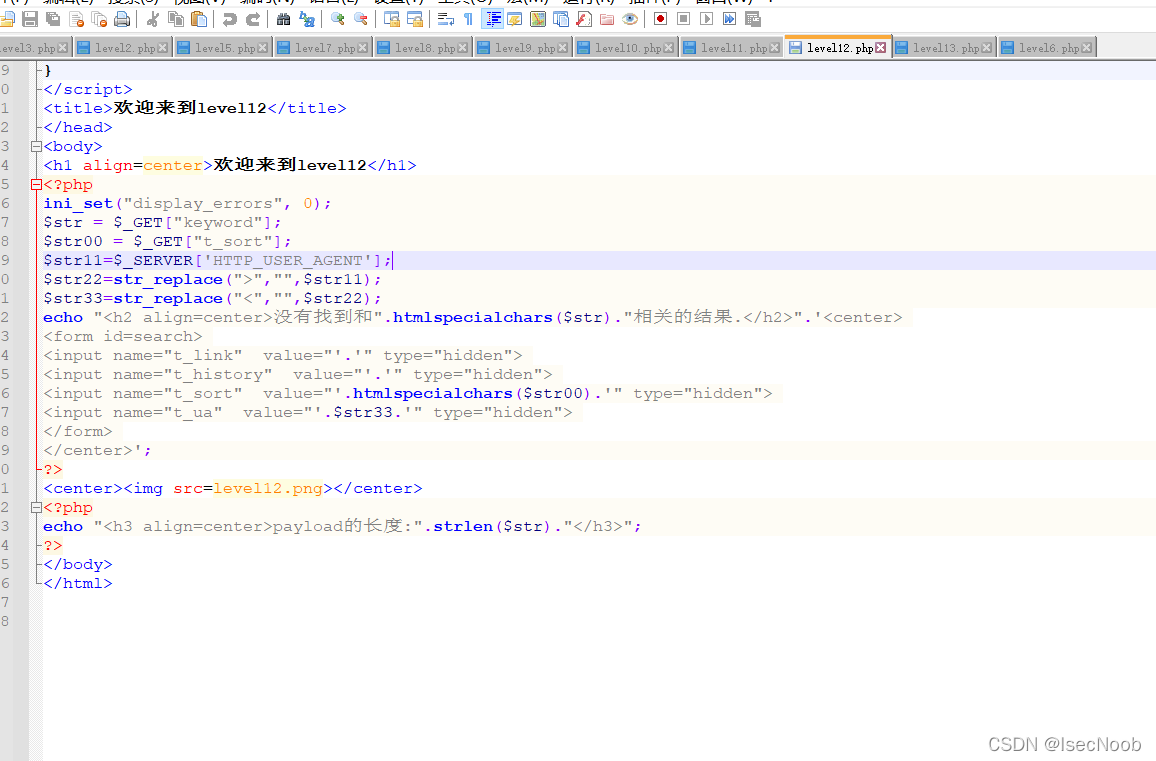Switch to the level2.php tab
1156x761 pixels.
pyautogui.click(x=122, y=48)
